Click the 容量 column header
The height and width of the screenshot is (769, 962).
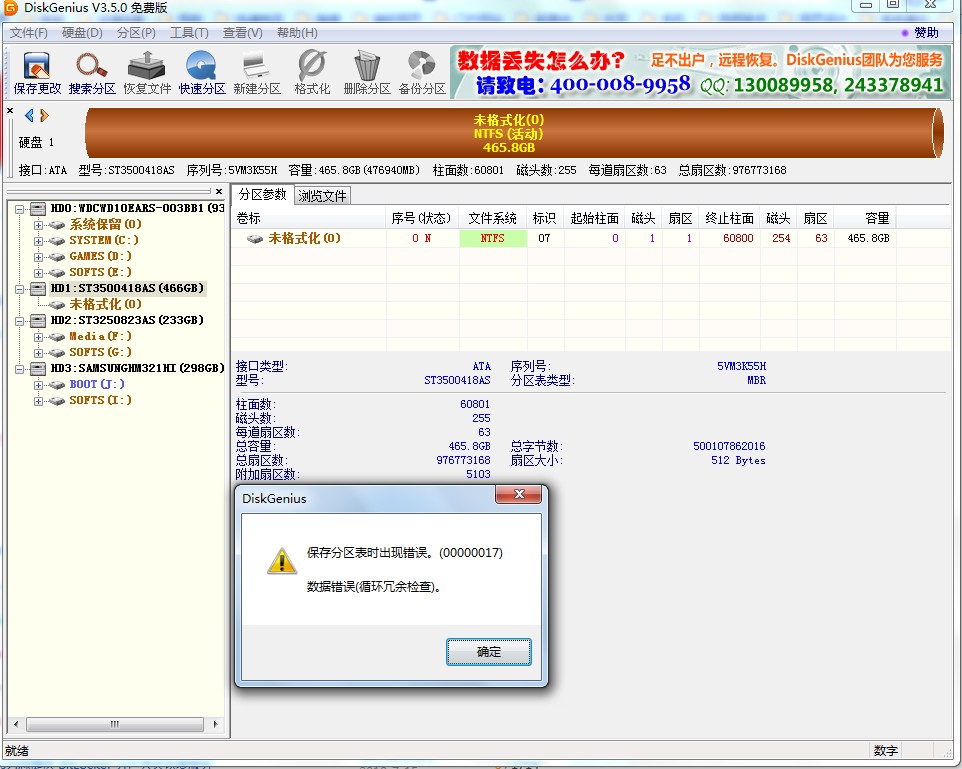(866, 218)
